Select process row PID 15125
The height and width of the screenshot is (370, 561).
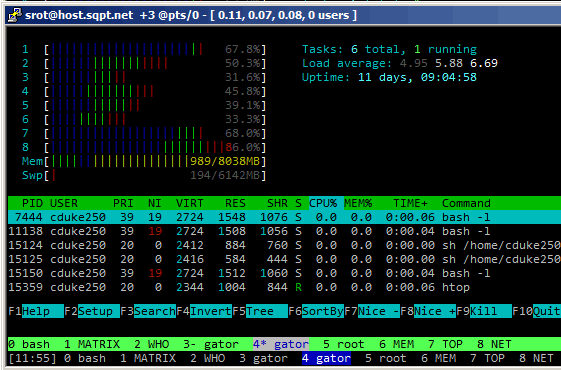[x=284, y=259]
